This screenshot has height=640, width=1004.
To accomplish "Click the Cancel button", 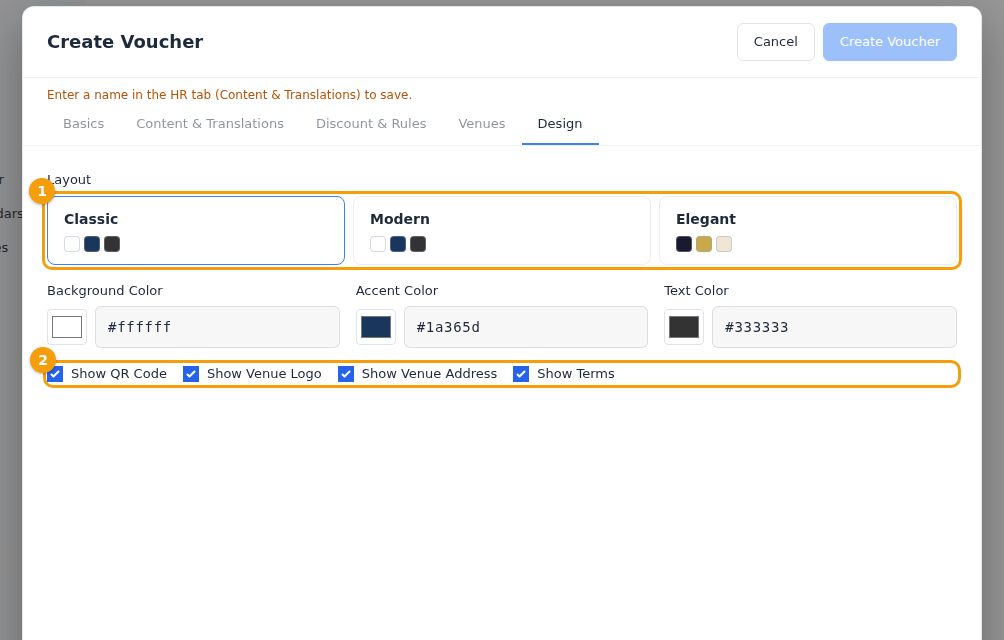I will point(775,42).
